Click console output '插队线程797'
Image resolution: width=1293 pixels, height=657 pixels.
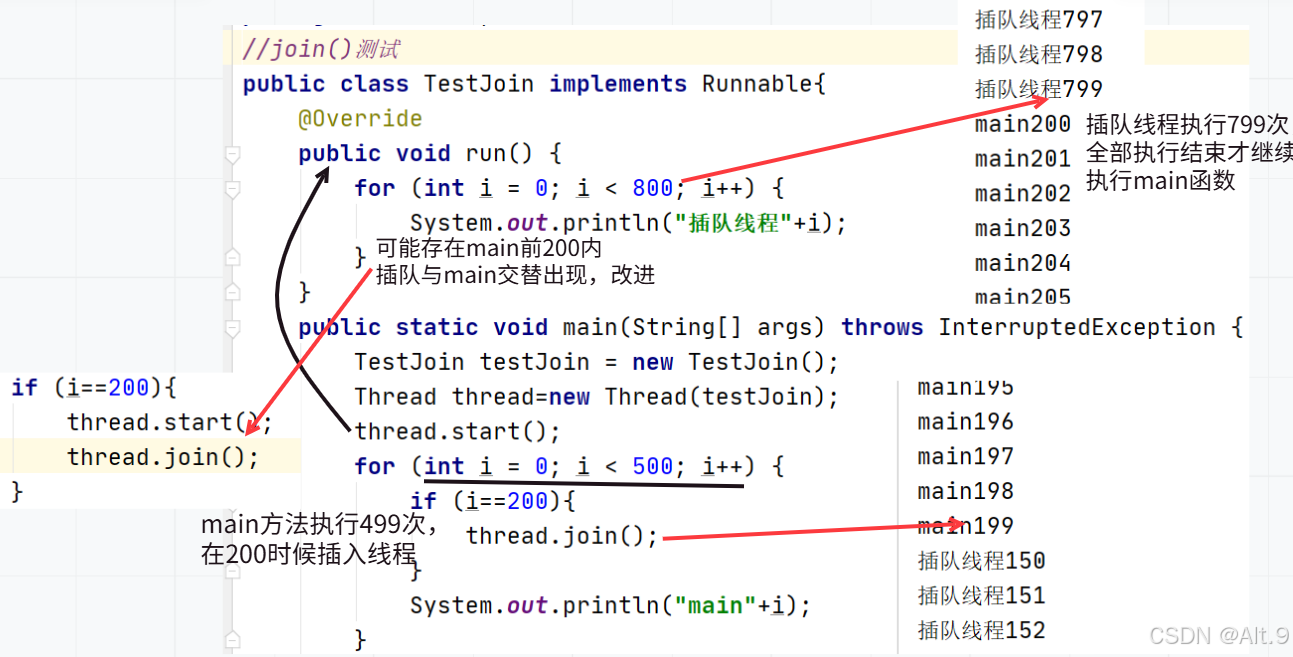(x=1039, y=19)
